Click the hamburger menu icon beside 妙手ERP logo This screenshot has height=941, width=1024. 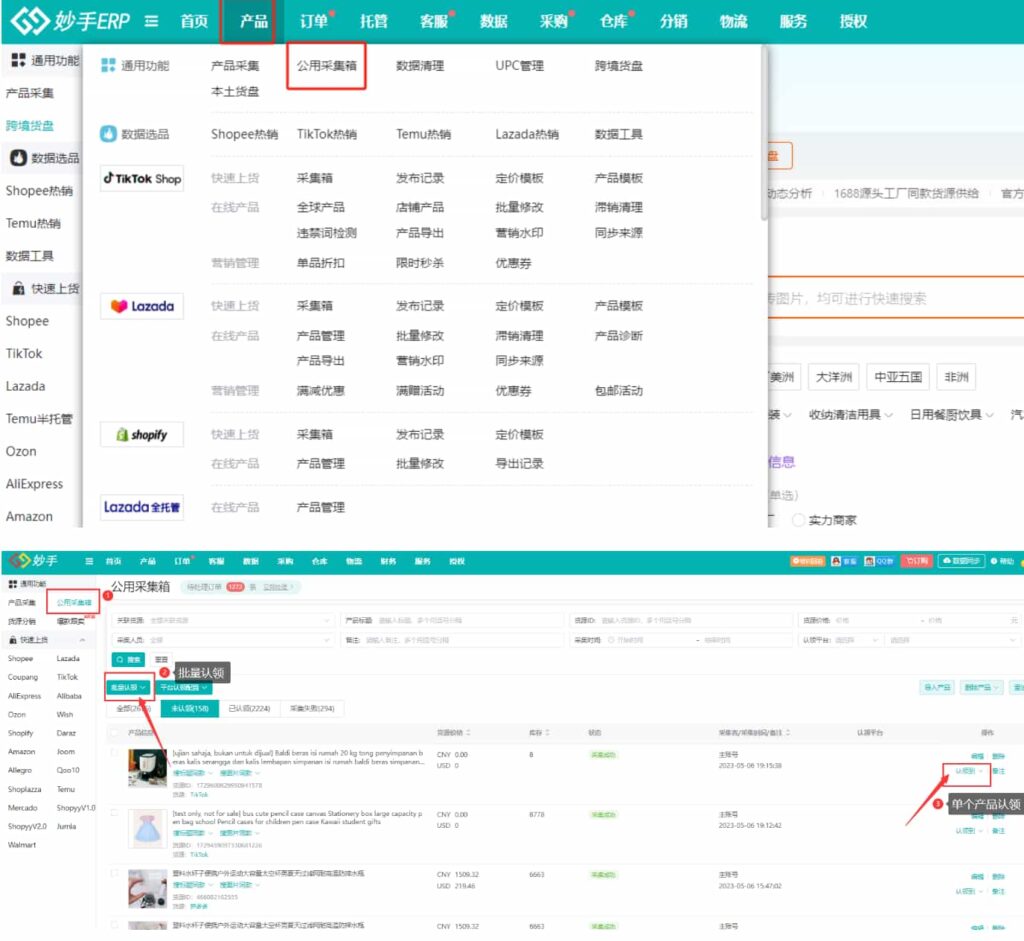(x=151, y=21)
